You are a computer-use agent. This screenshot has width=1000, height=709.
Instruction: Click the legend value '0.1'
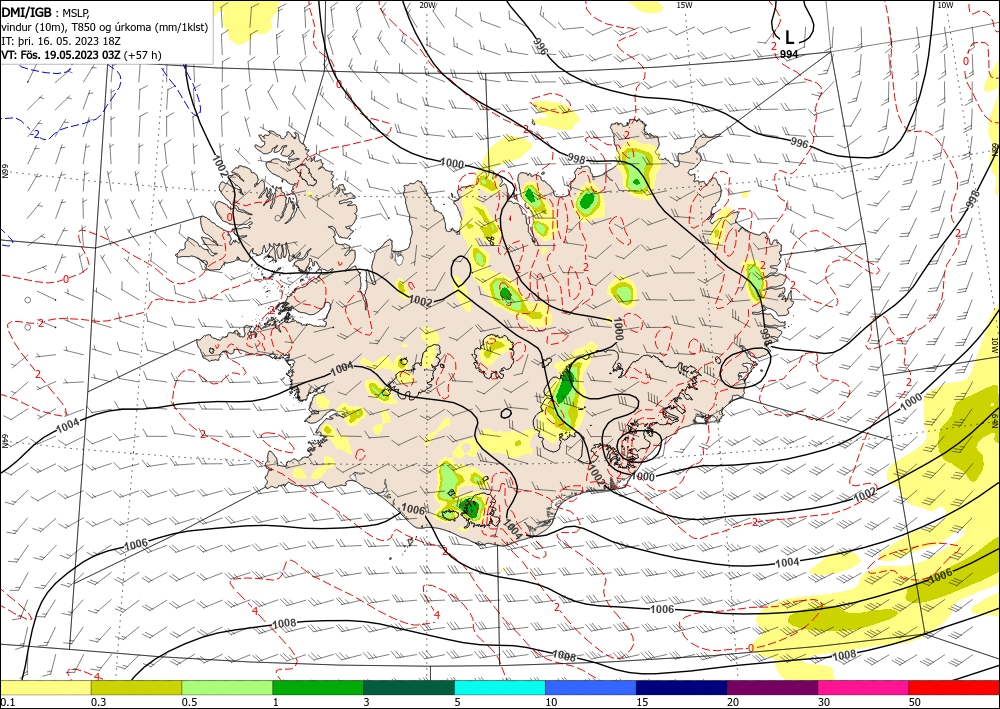[8, 702]
